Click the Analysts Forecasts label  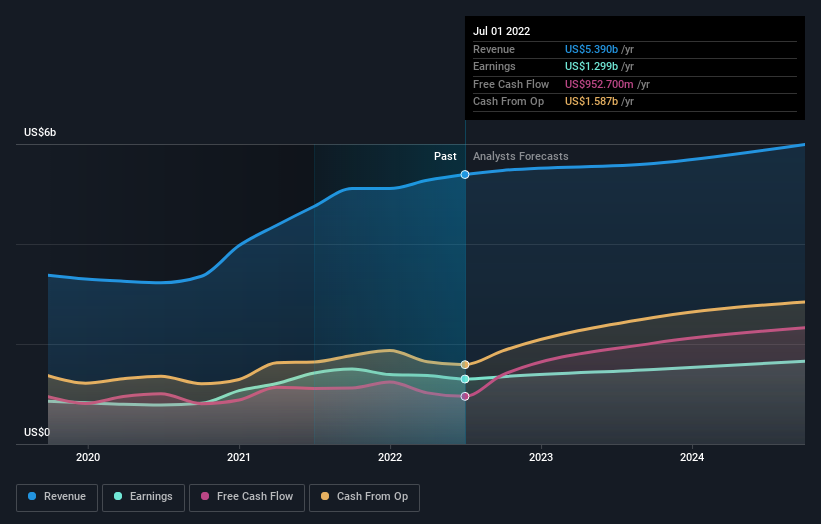[x=520, y=157]
